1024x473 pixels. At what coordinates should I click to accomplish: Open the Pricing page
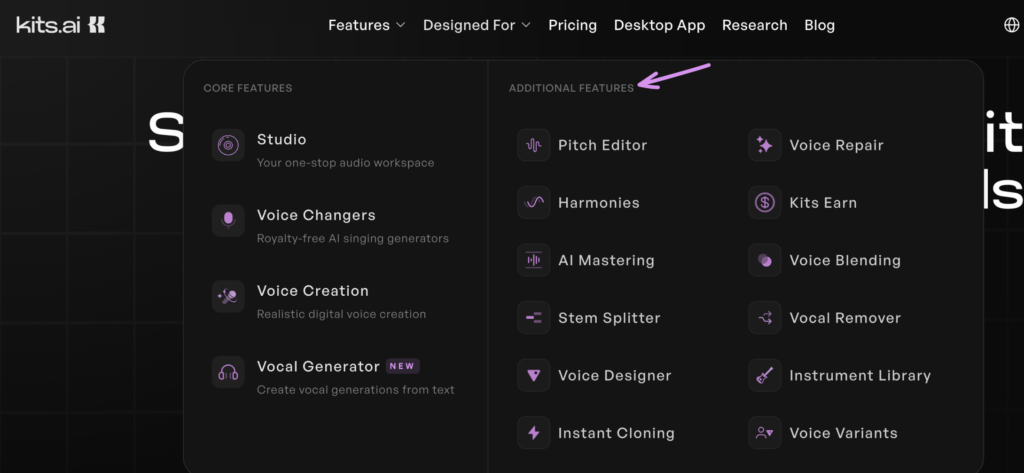572,25
